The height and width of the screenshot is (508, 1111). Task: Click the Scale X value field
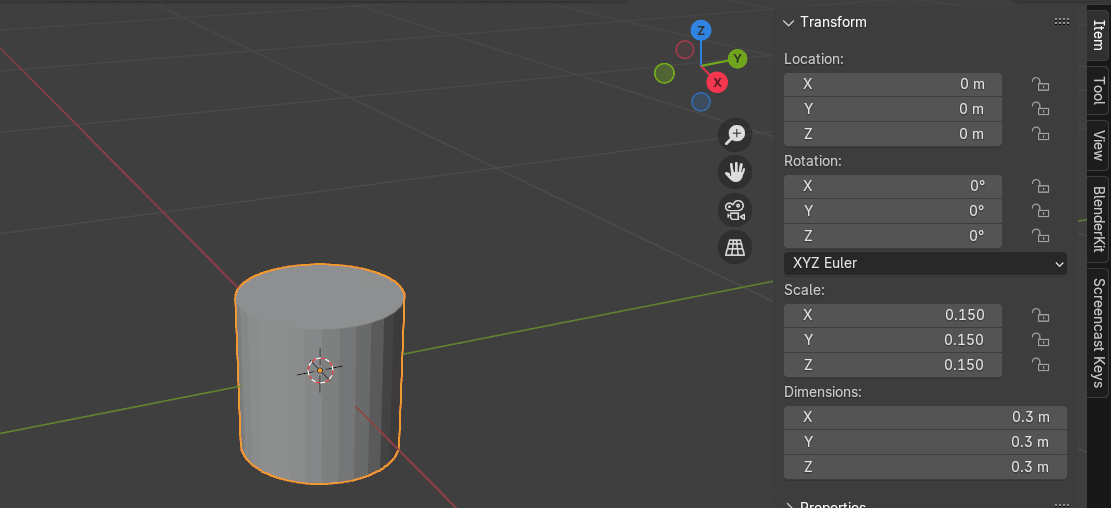[892, 315]
